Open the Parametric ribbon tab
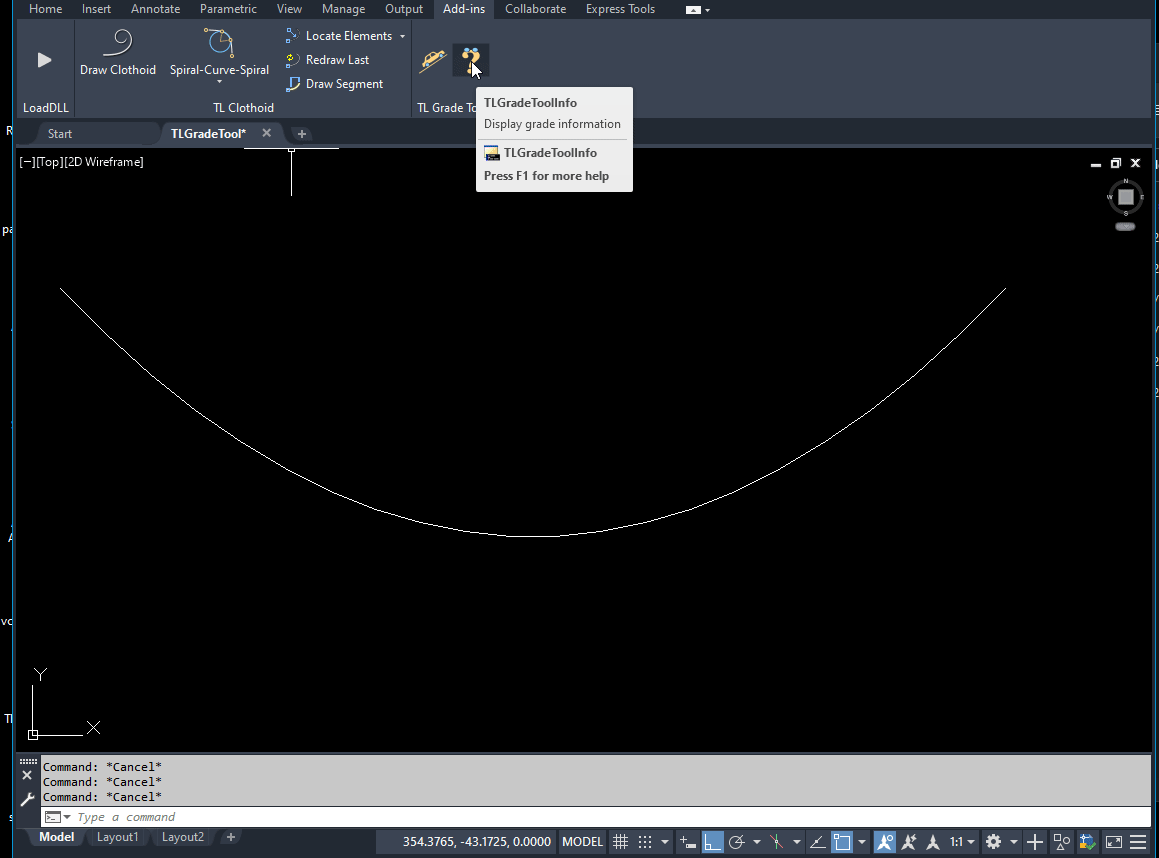Screen dimensions: 1159x858 click(x=228, y=9)
